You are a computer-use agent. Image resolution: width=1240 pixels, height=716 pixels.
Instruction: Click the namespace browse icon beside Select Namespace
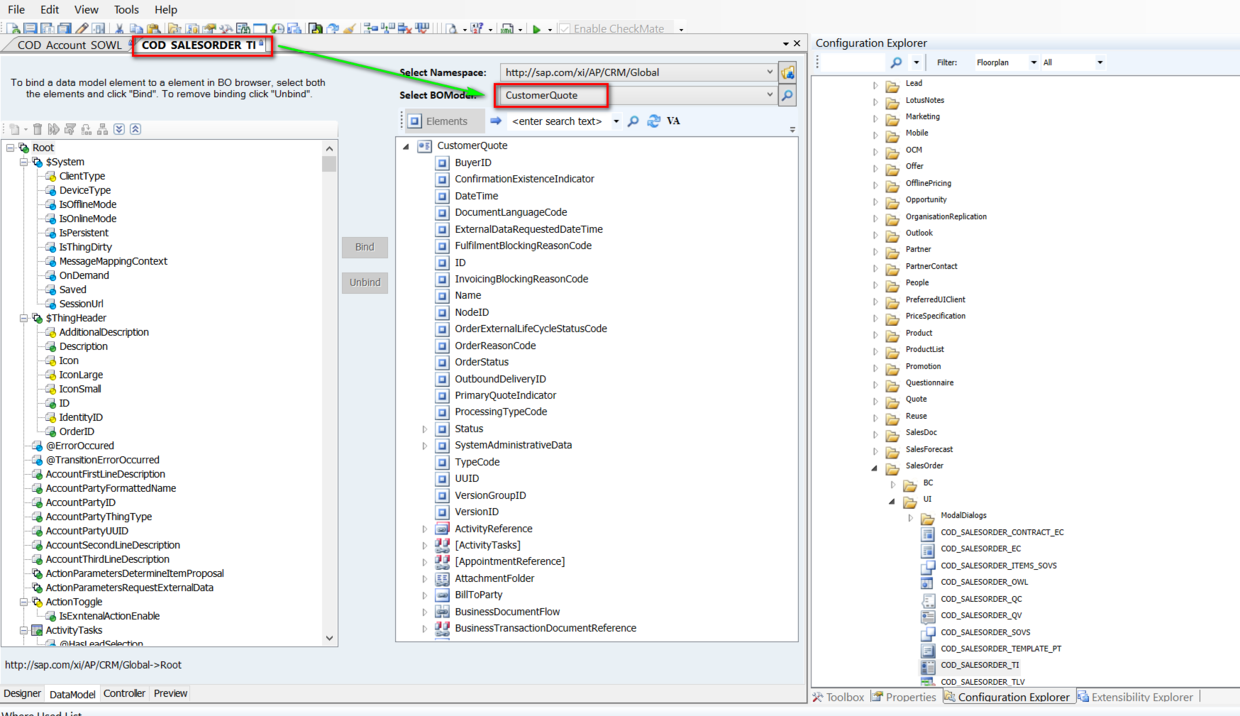point(788,73)
